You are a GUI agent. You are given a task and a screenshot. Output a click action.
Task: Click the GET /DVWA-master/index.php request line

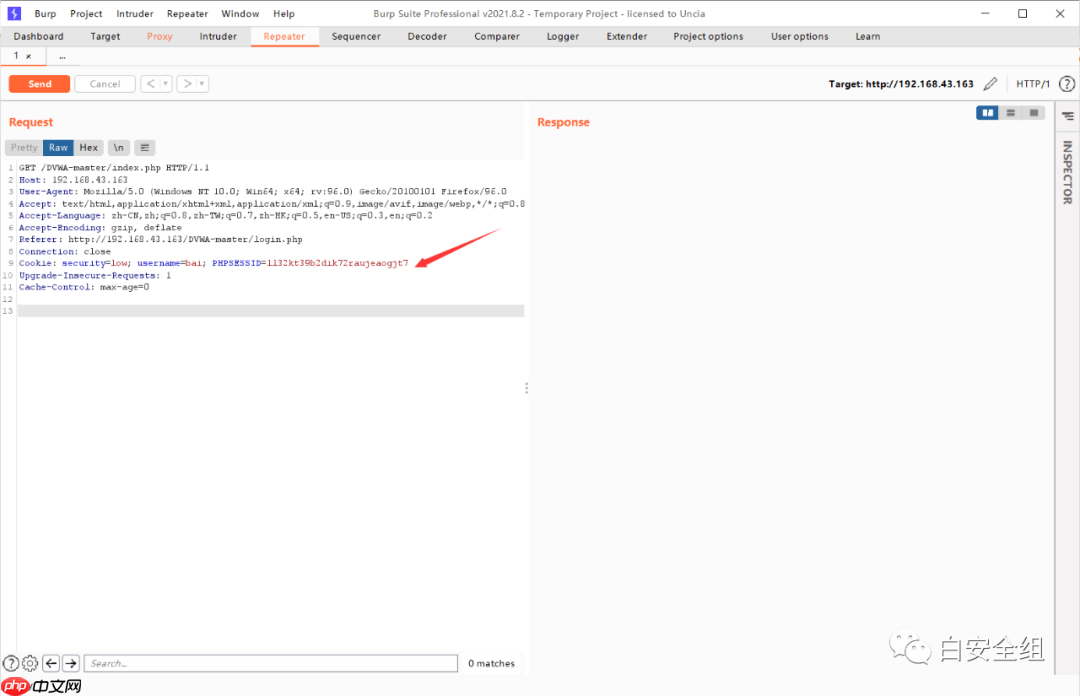(x=114, y=167)
